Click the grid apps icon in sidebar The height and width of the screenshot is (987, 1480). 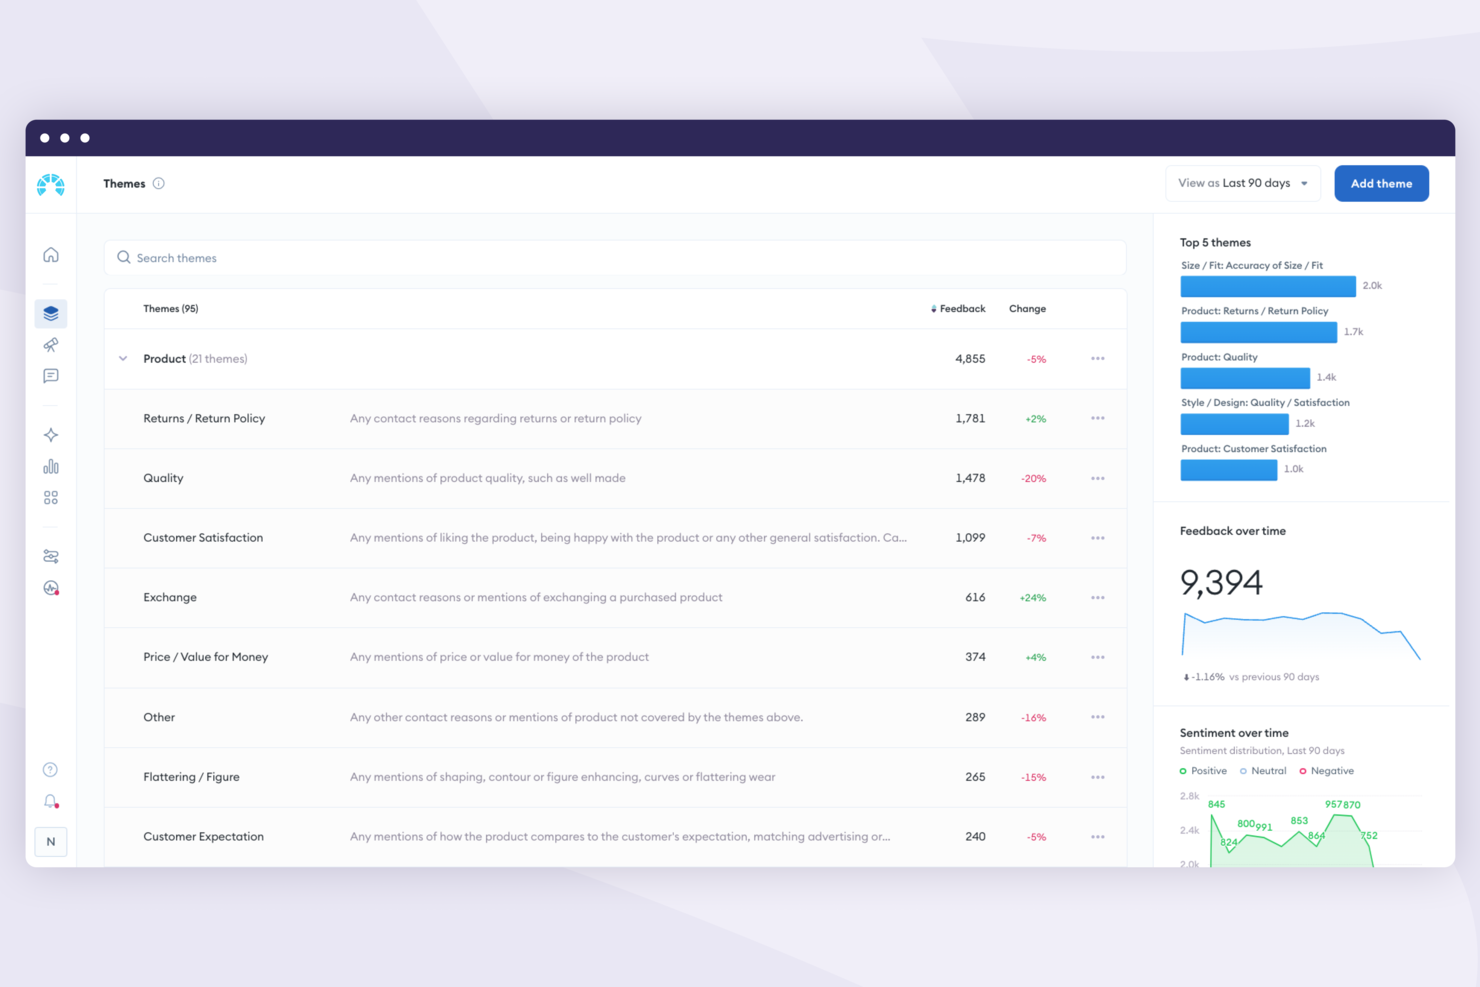(50, 497)
